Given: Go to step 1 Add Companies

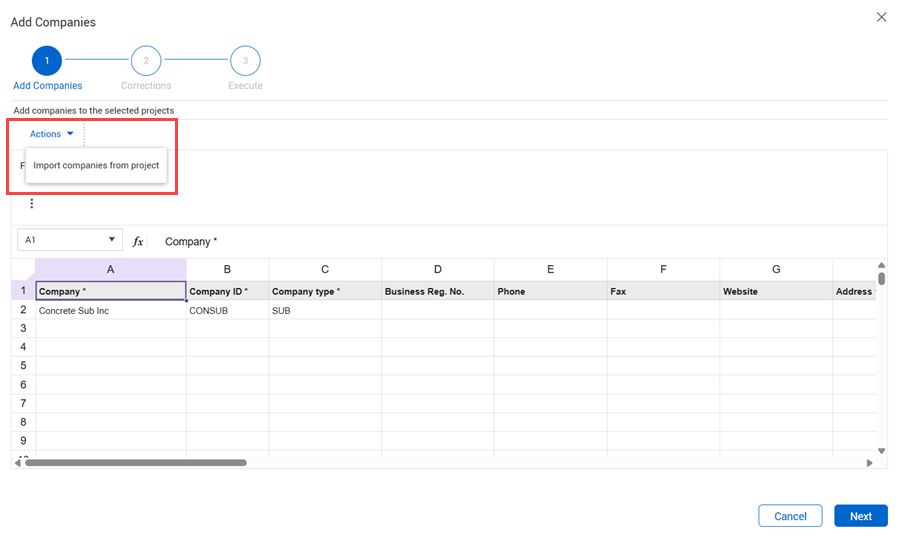Looking at the screenshot, I should [47, 61].
